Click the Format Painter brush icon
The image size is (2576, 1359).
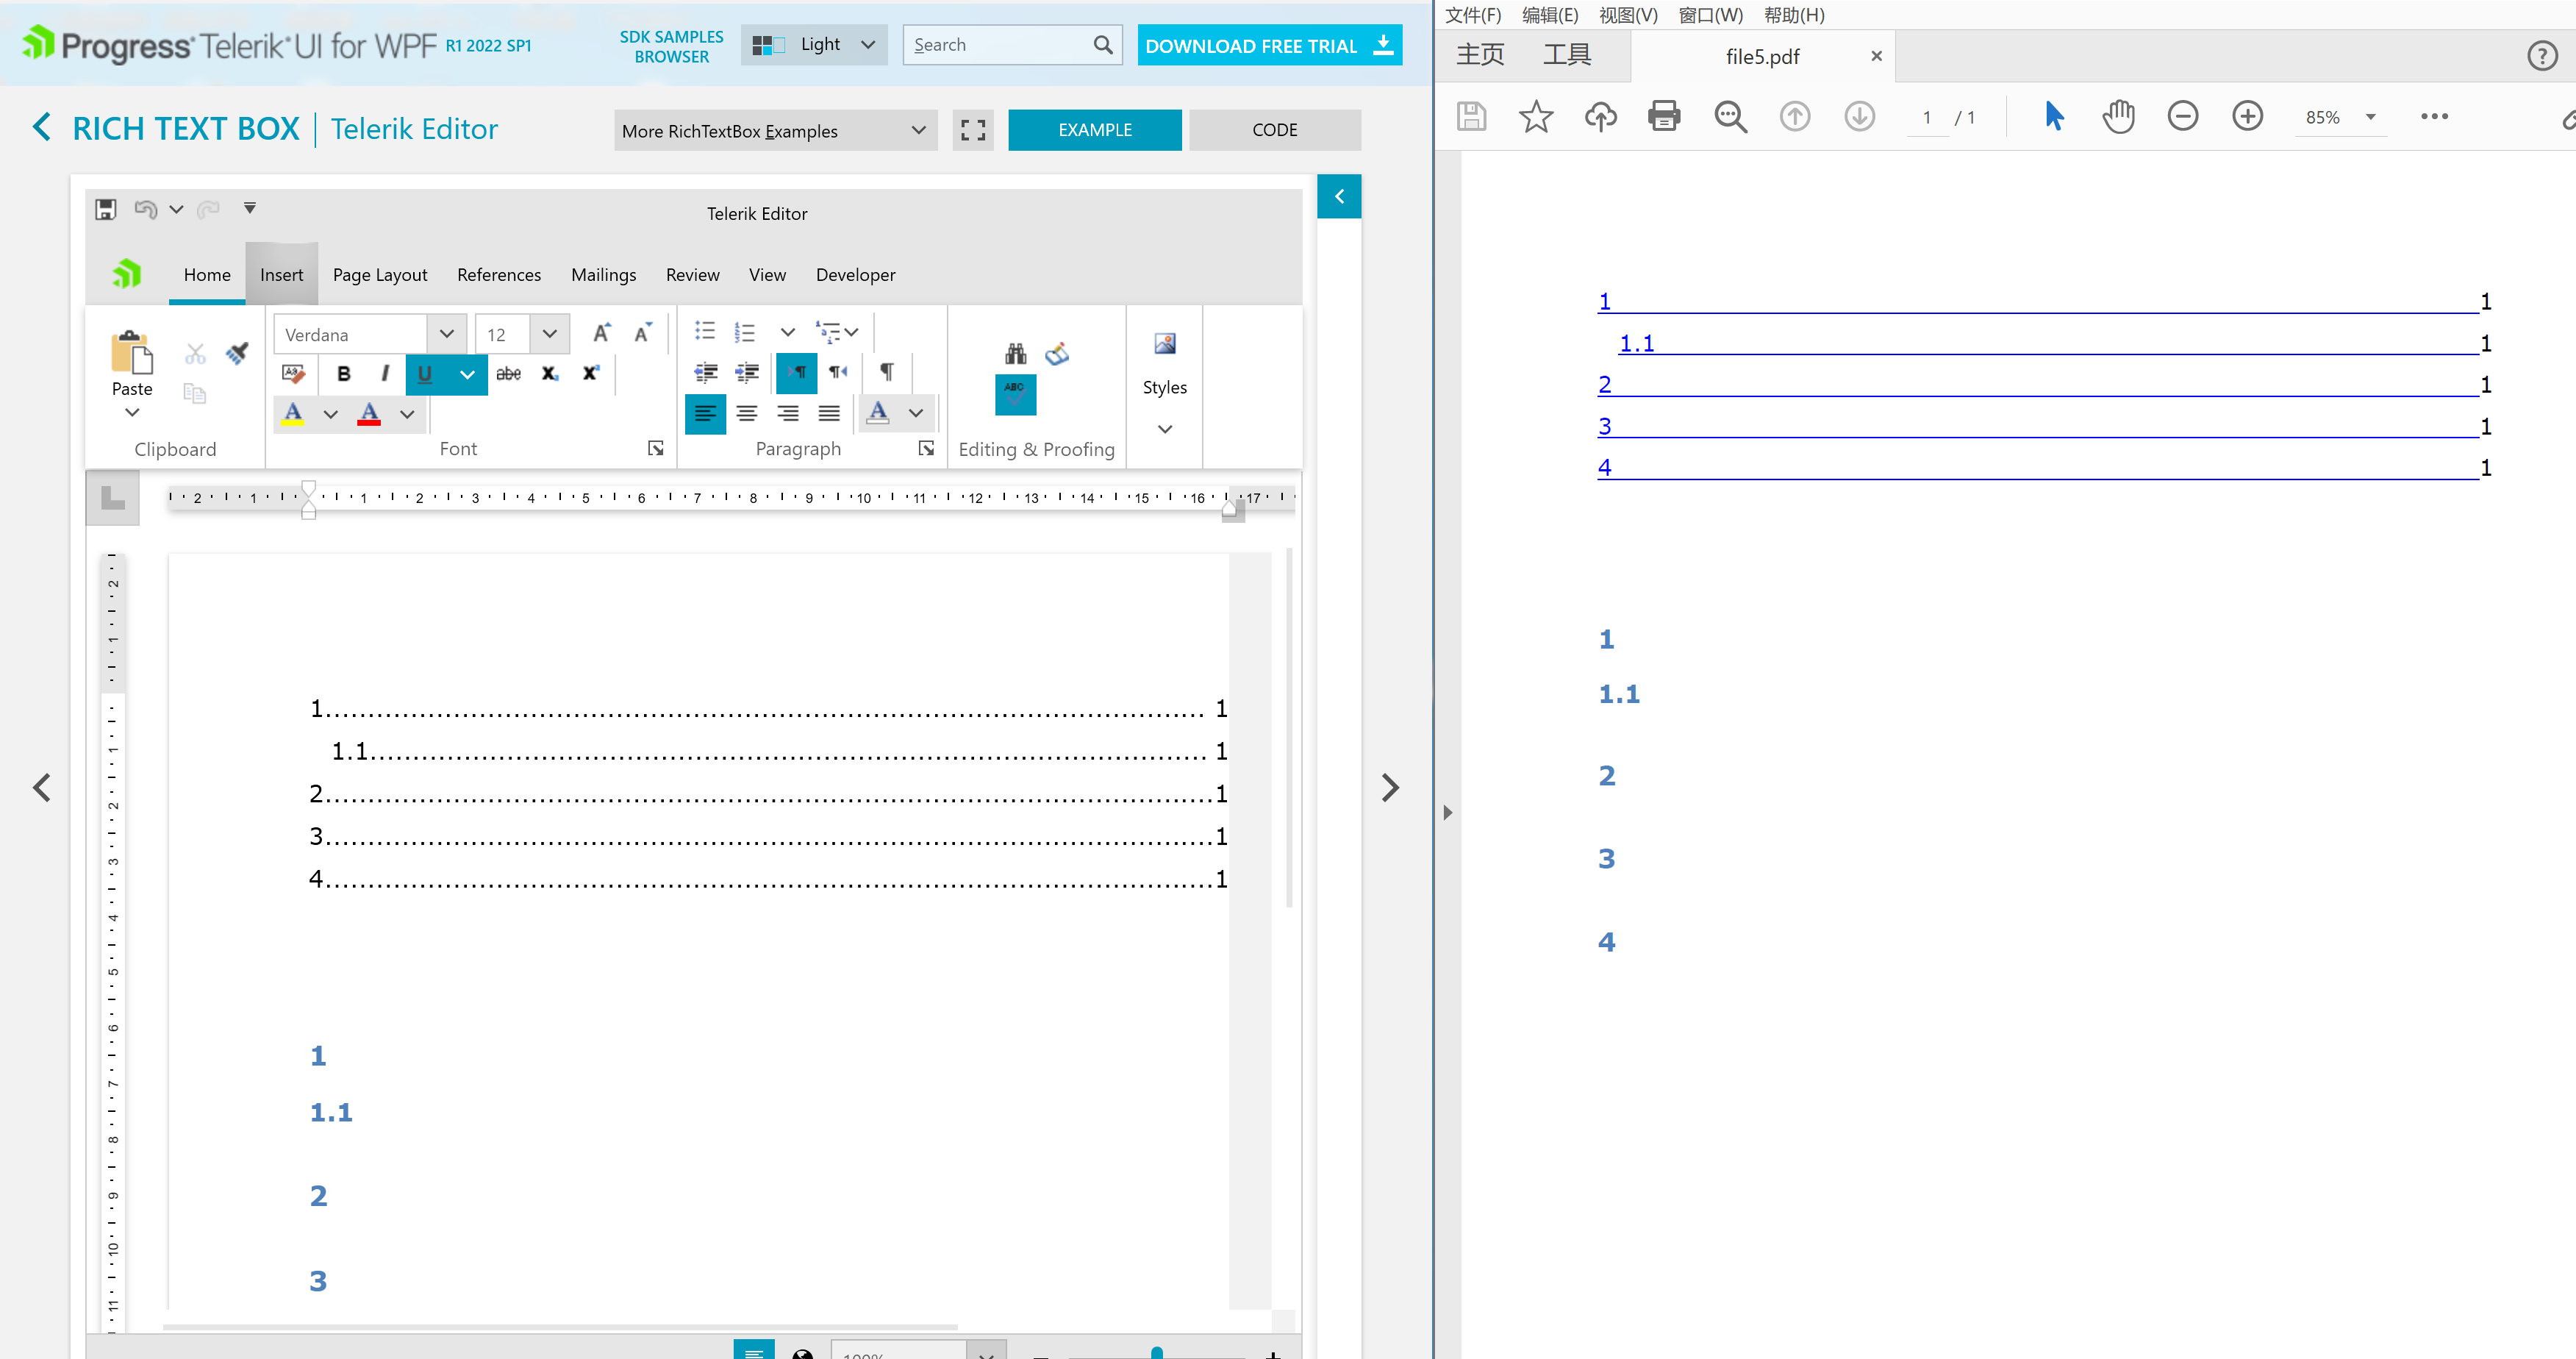(x=237, y=353)
